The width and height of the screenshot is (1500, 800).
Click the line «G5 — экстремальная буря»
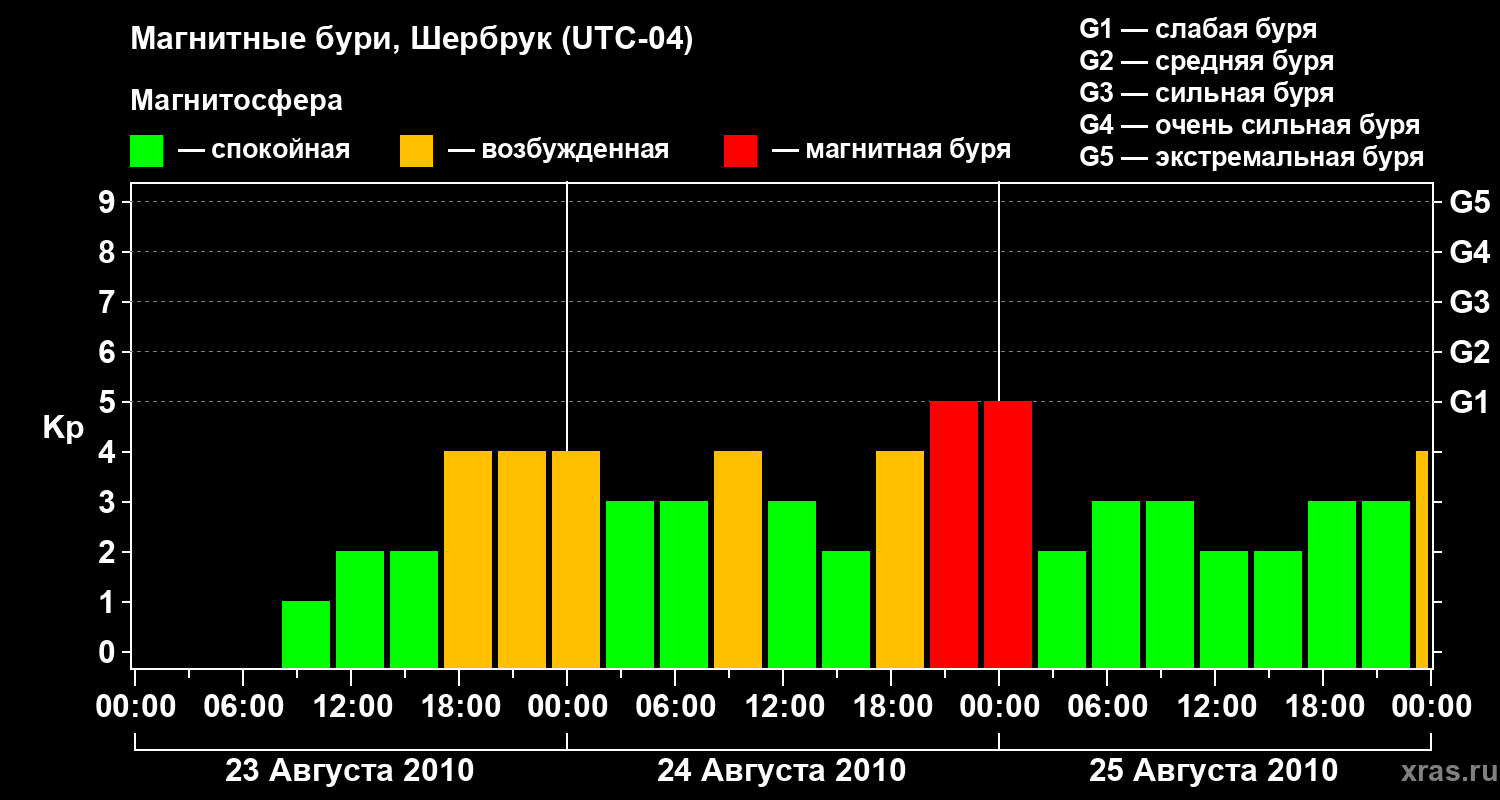point(1251,157)
